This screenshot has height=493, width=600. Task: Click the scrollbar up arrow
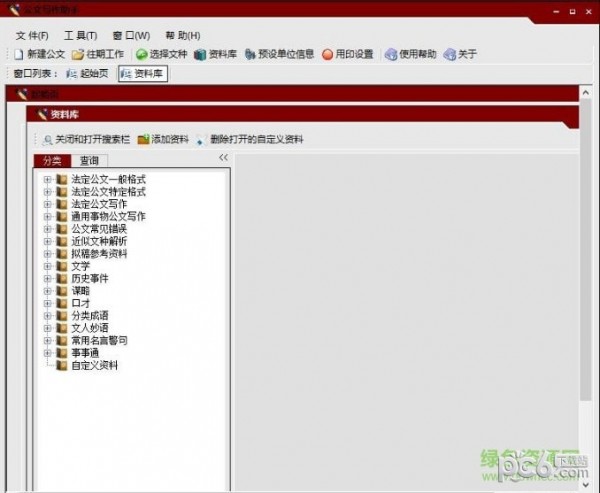pyautogui.click(x=585, y=93)
